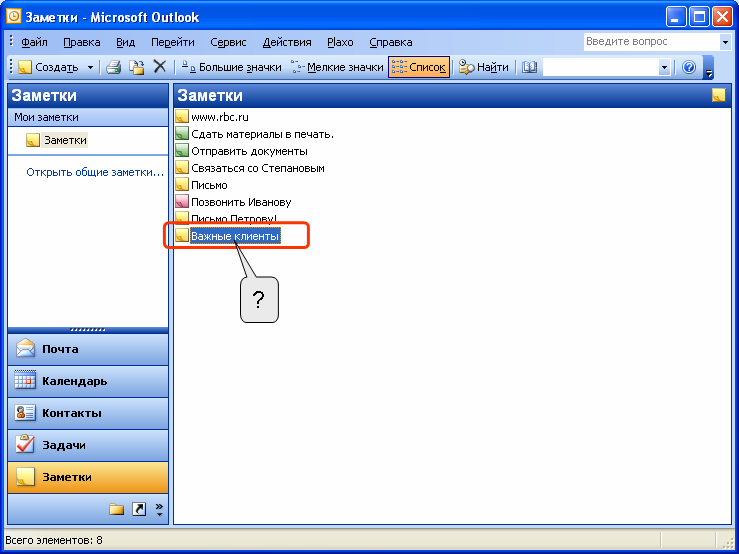
Task: Click the Найти search button
Action: [484, 67]
